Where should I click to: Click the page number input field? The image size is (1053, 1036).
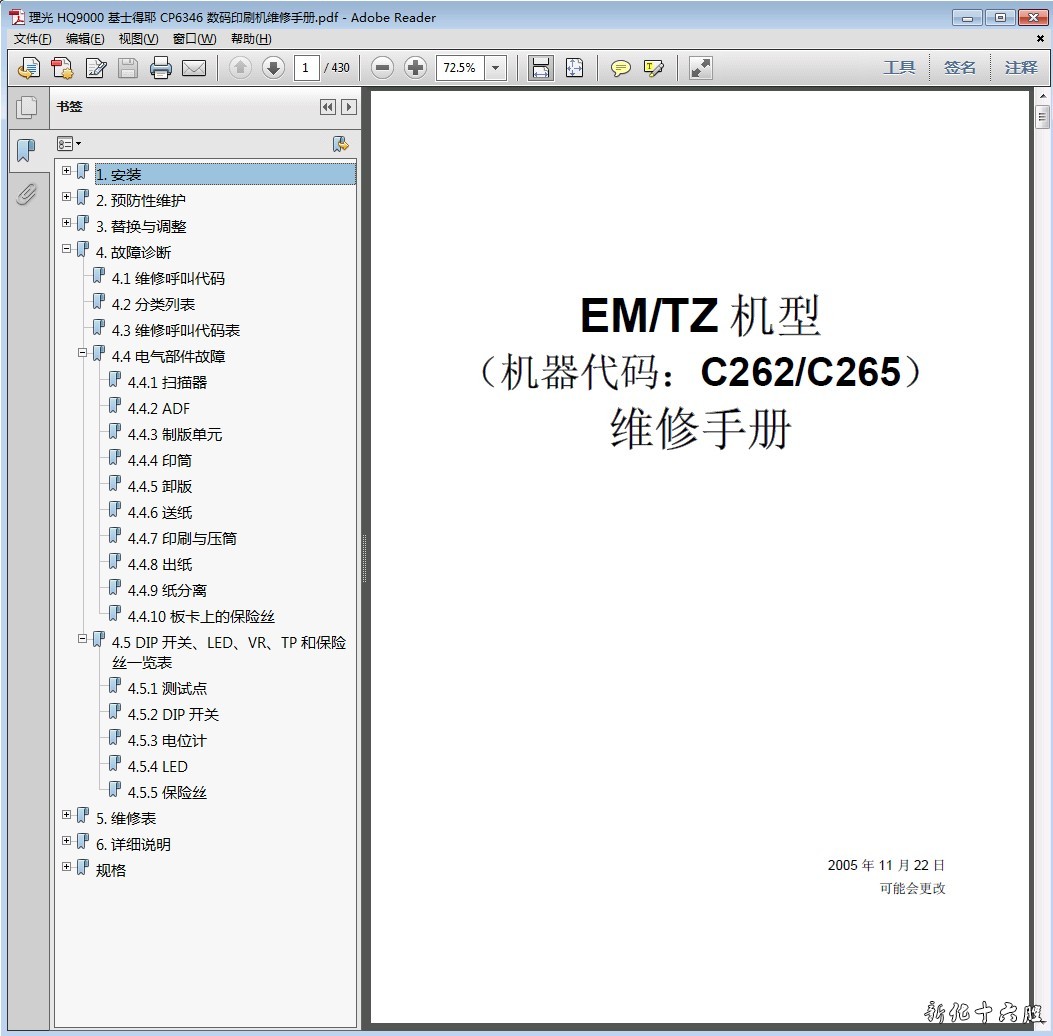[307, 68]
